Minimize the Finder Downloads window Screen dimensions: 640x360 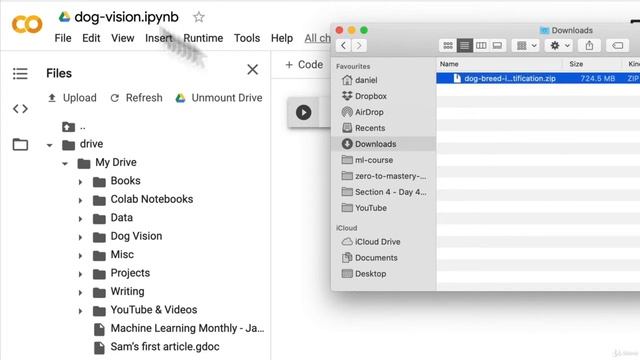[351, 30]
